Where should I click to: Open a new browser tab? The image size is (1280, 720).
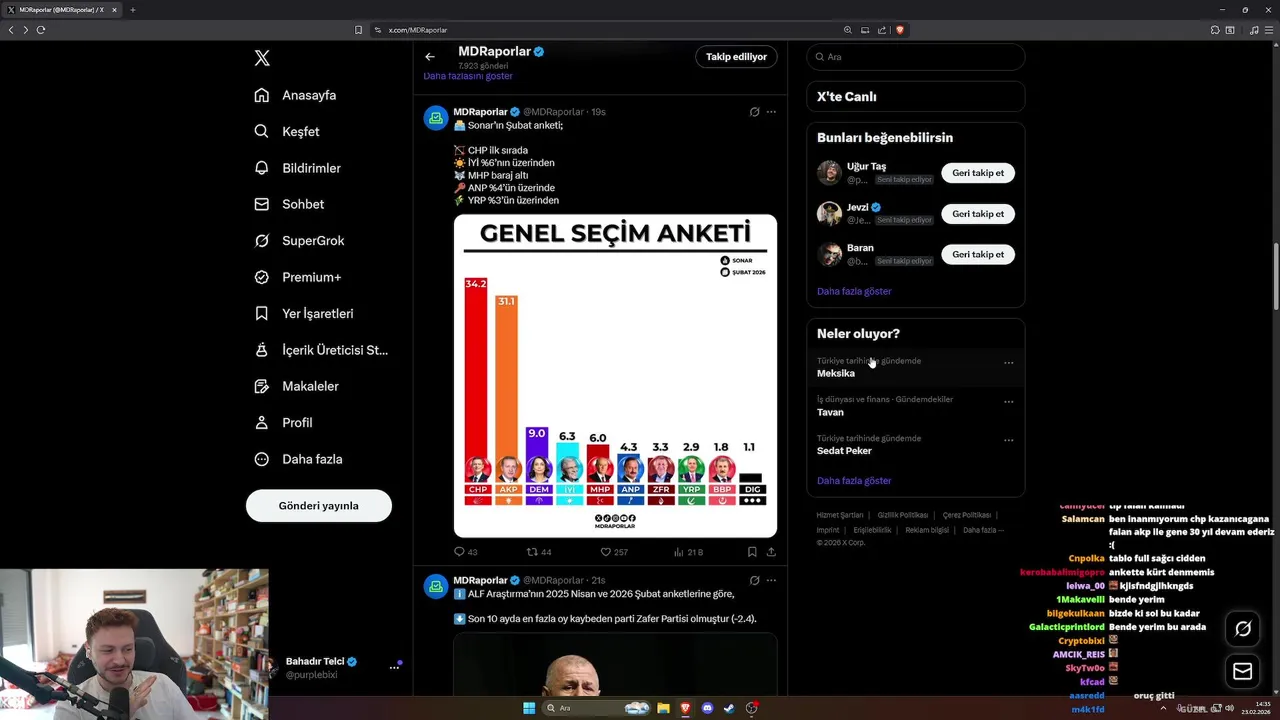(132, 10)
